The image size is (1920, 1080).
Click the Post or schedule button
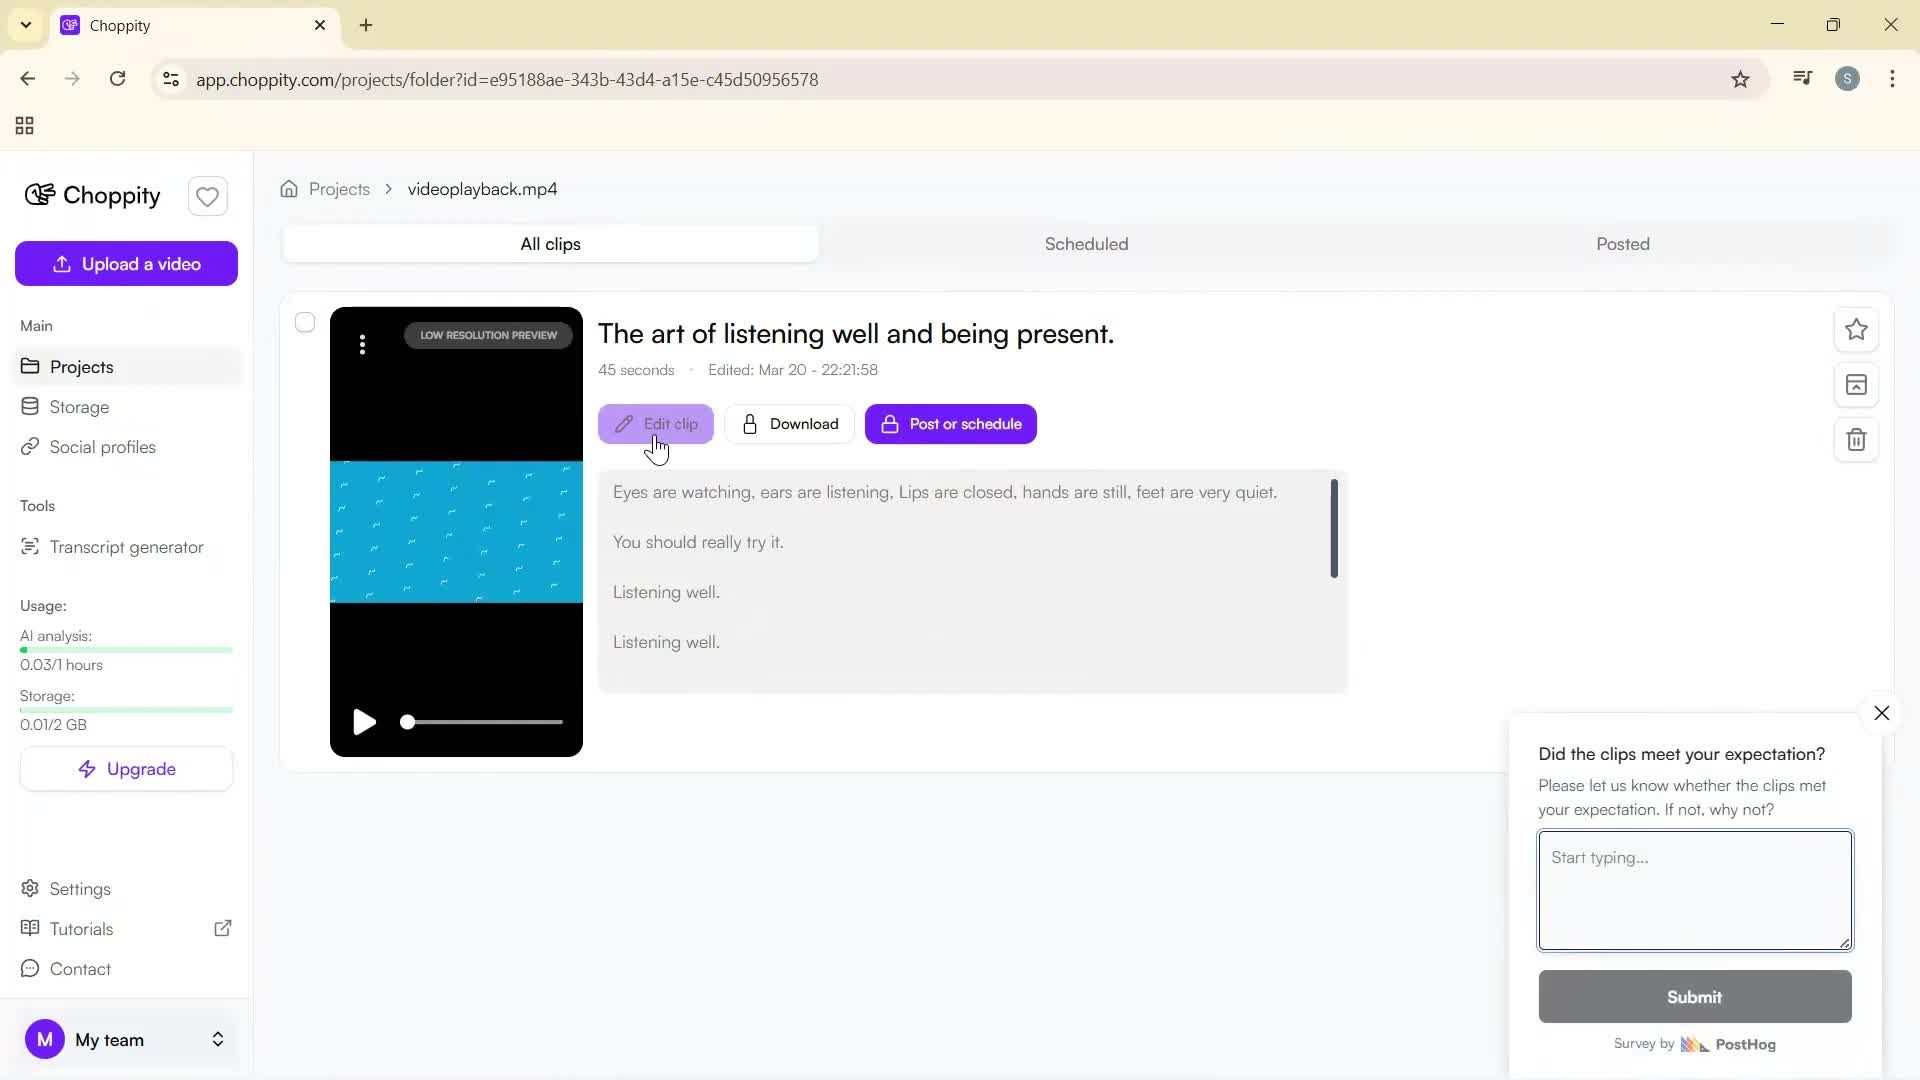(950, 424)
